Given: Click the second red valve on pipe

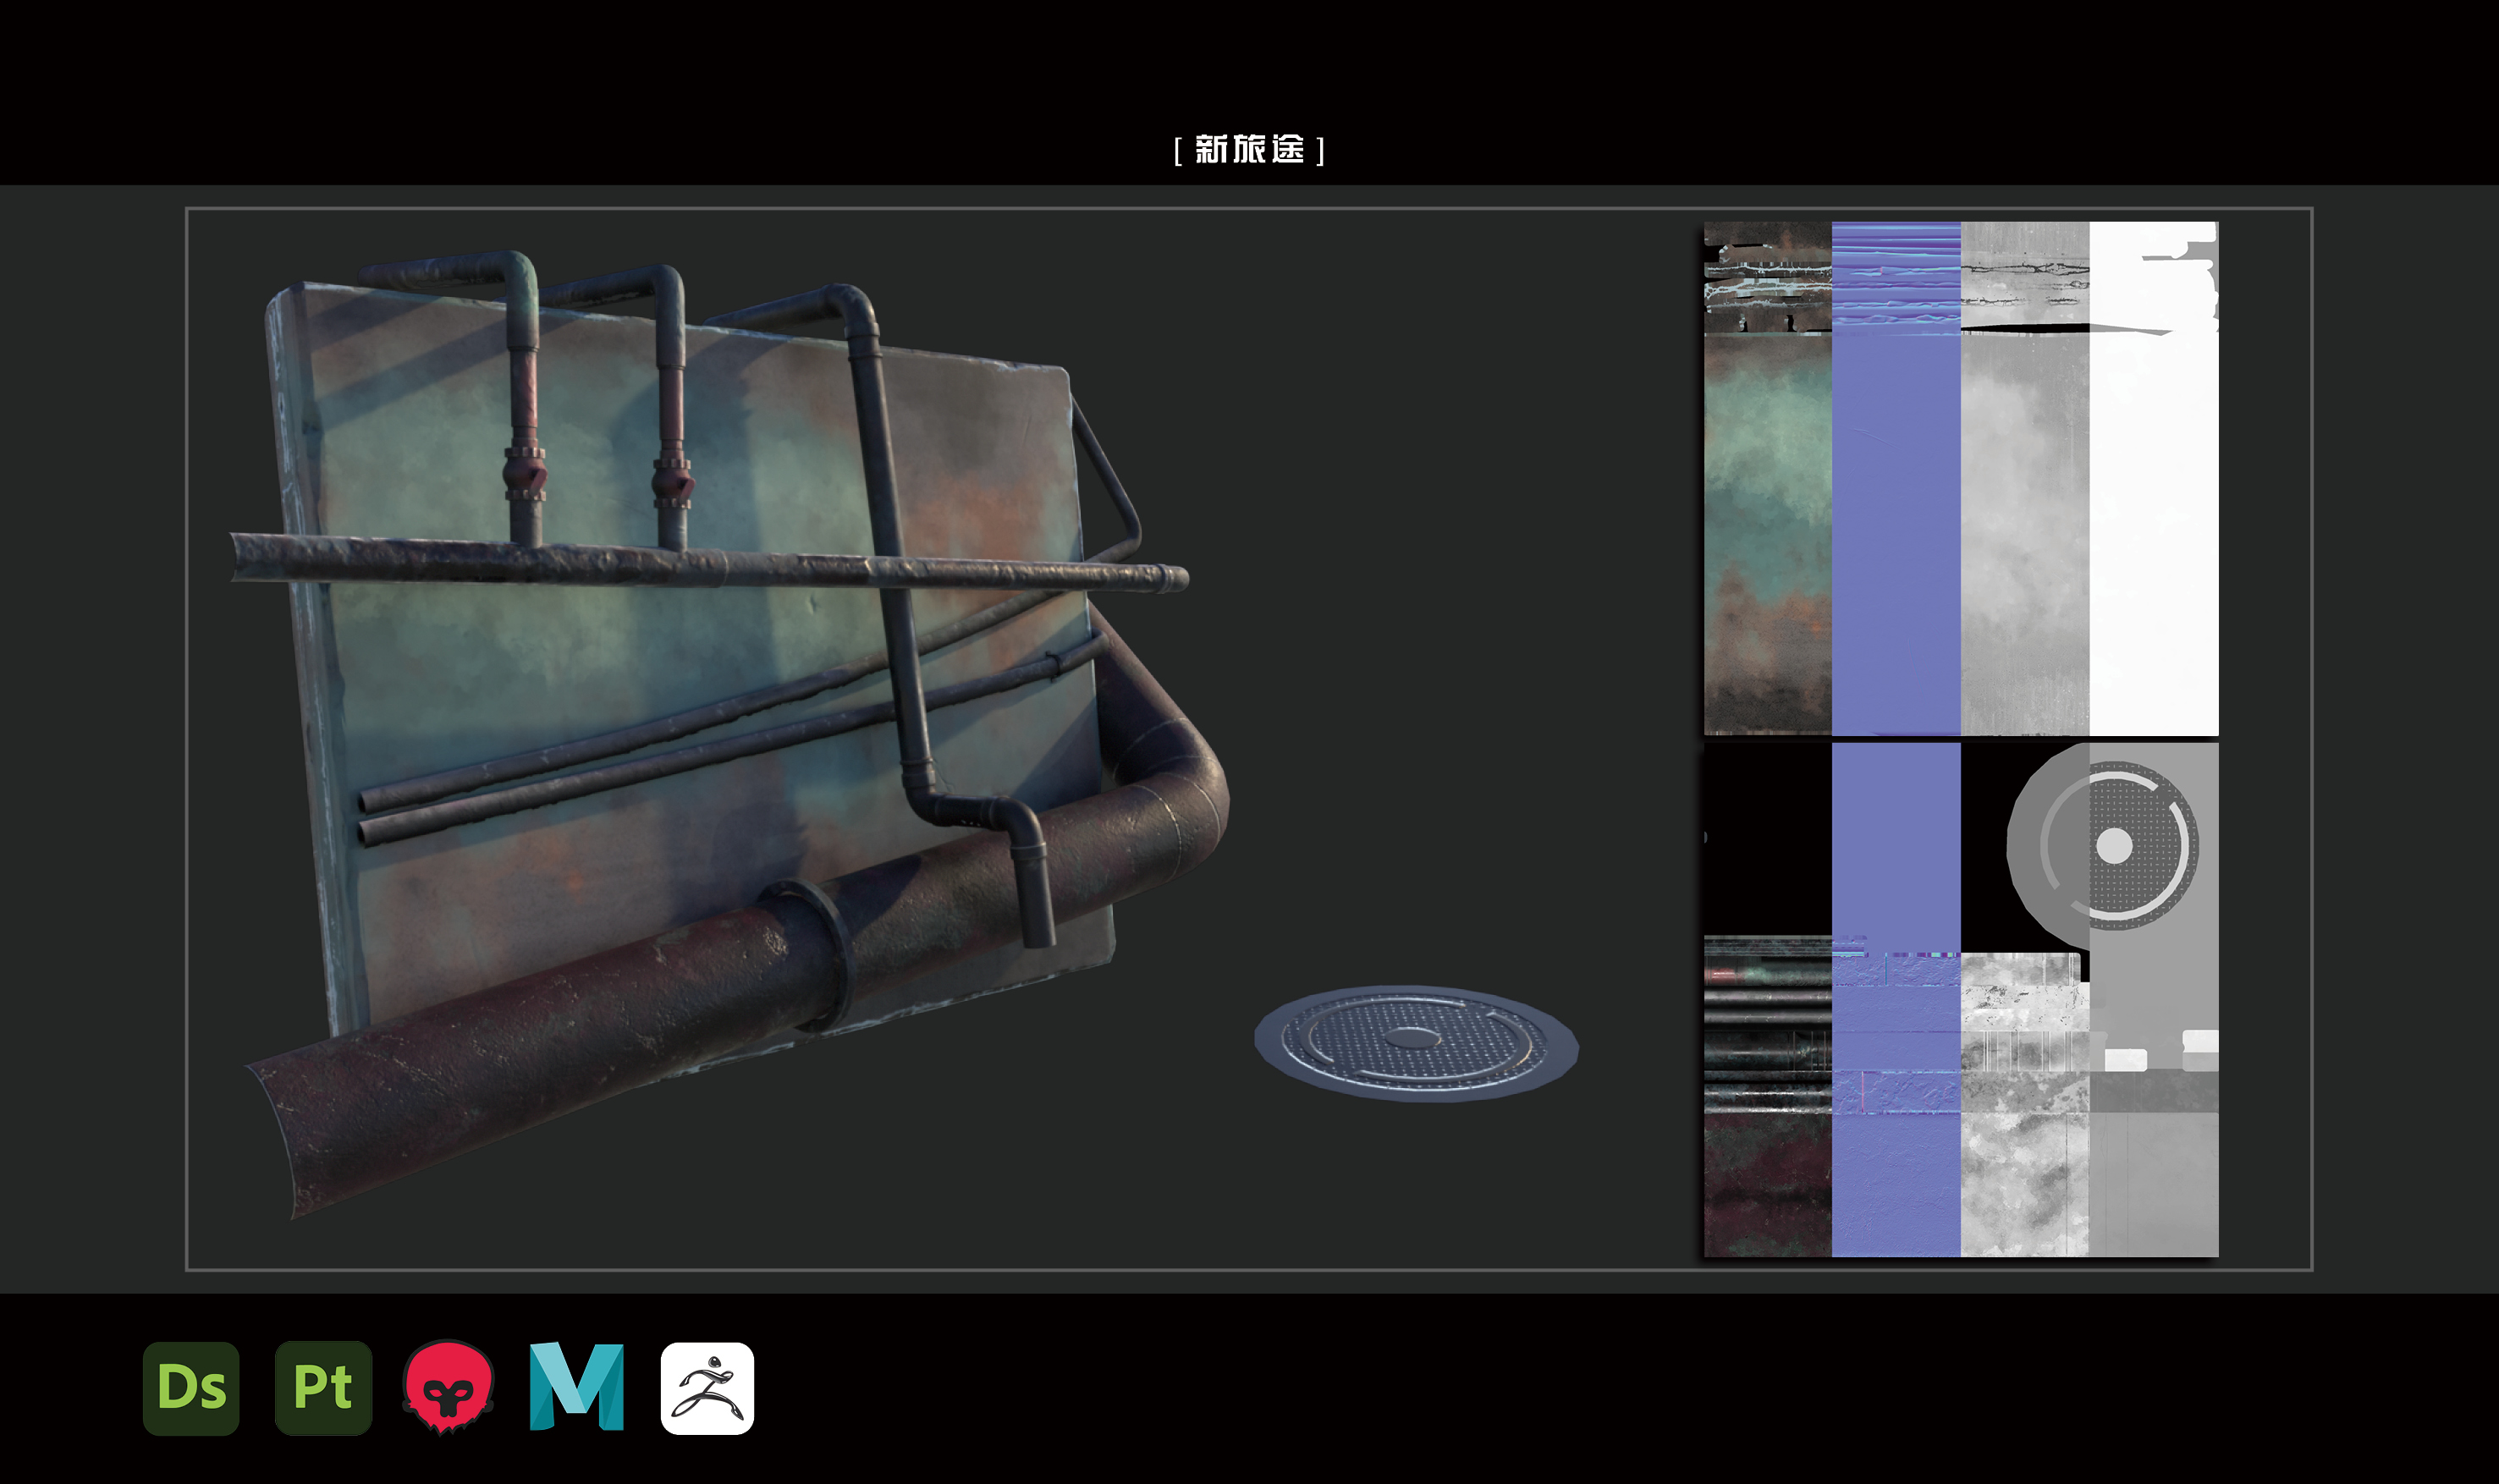Looking at the screenshot, I should (672, 482).
